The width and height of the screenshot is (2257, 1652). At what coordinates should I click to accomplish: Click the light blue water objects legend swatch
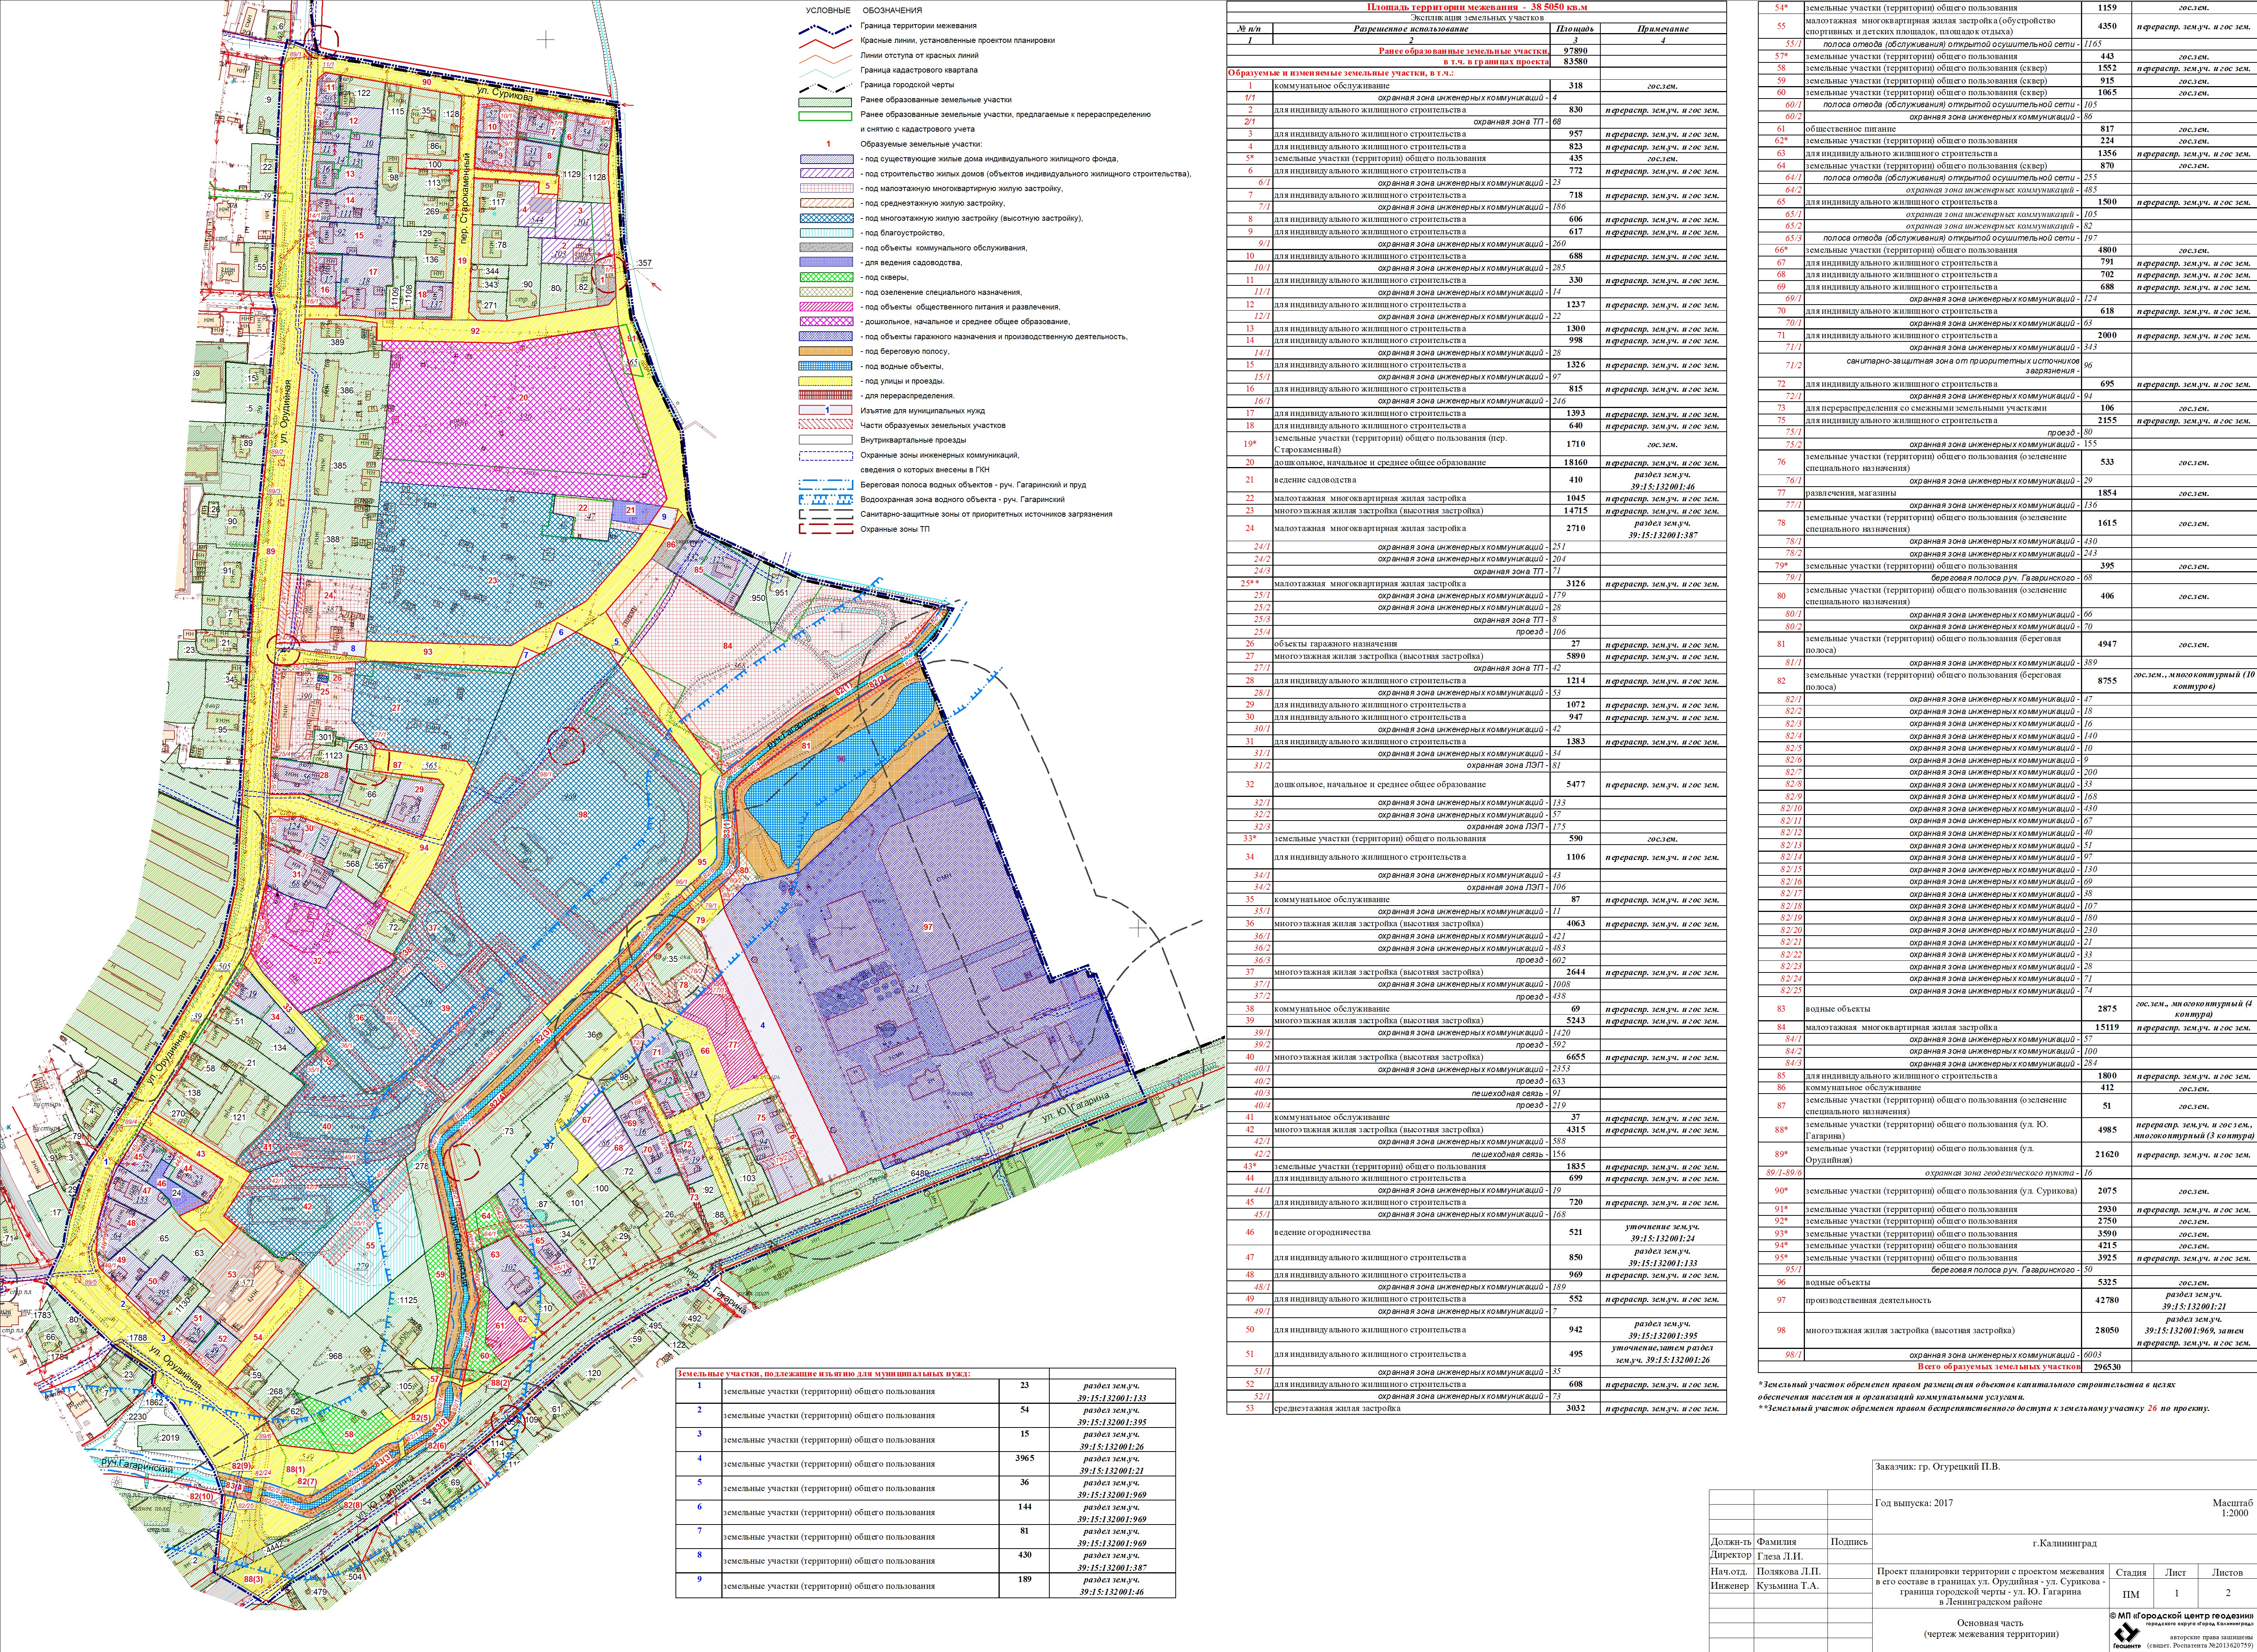pos(826,366)
